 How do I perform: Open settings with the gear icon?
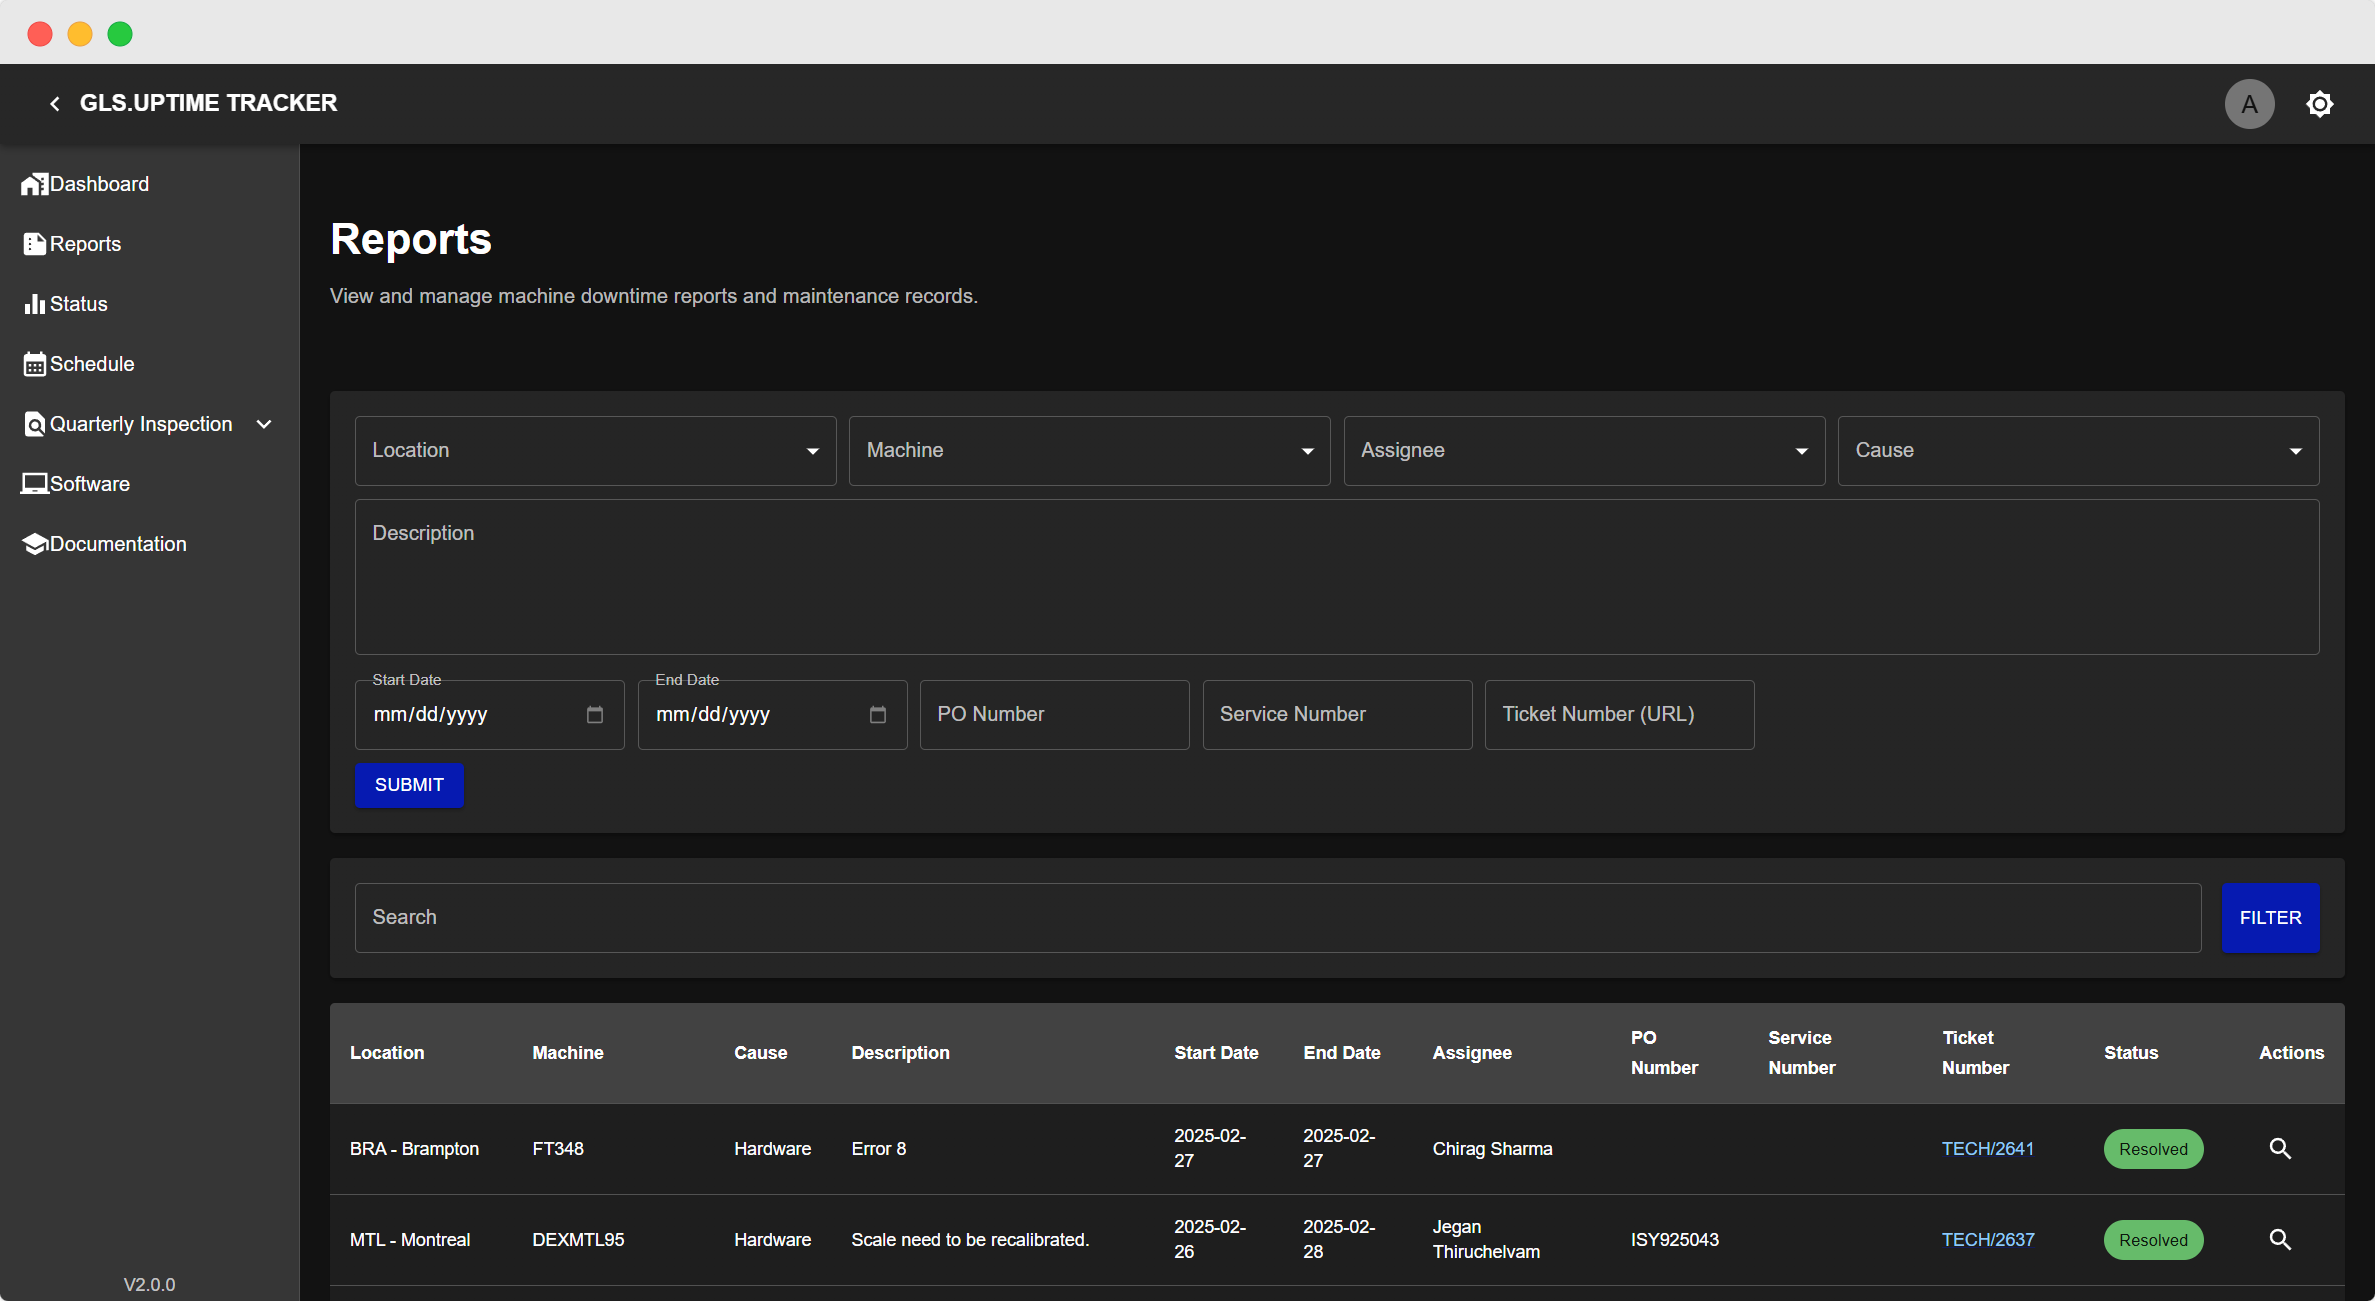click(2320, 103)
